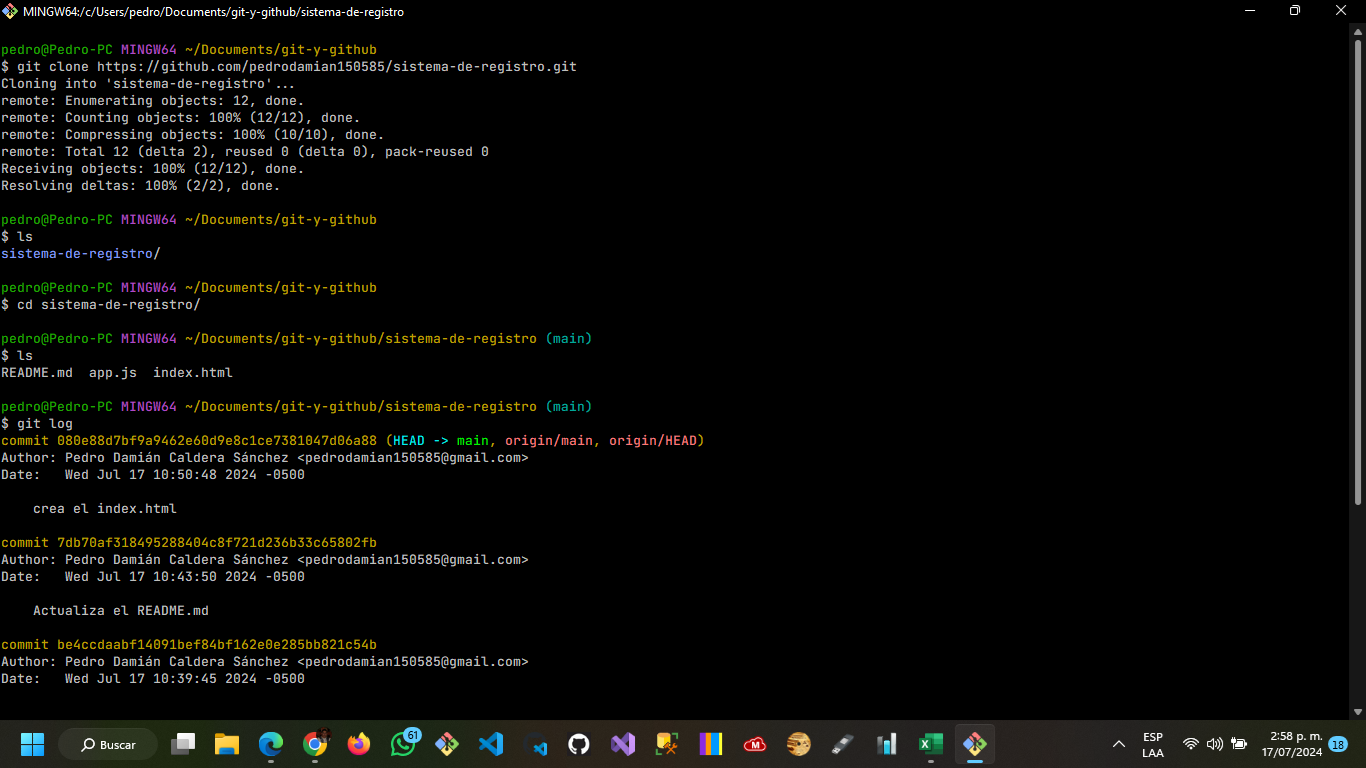Restore down the MINGW64 terminal window

click(x=1295, y=11)
